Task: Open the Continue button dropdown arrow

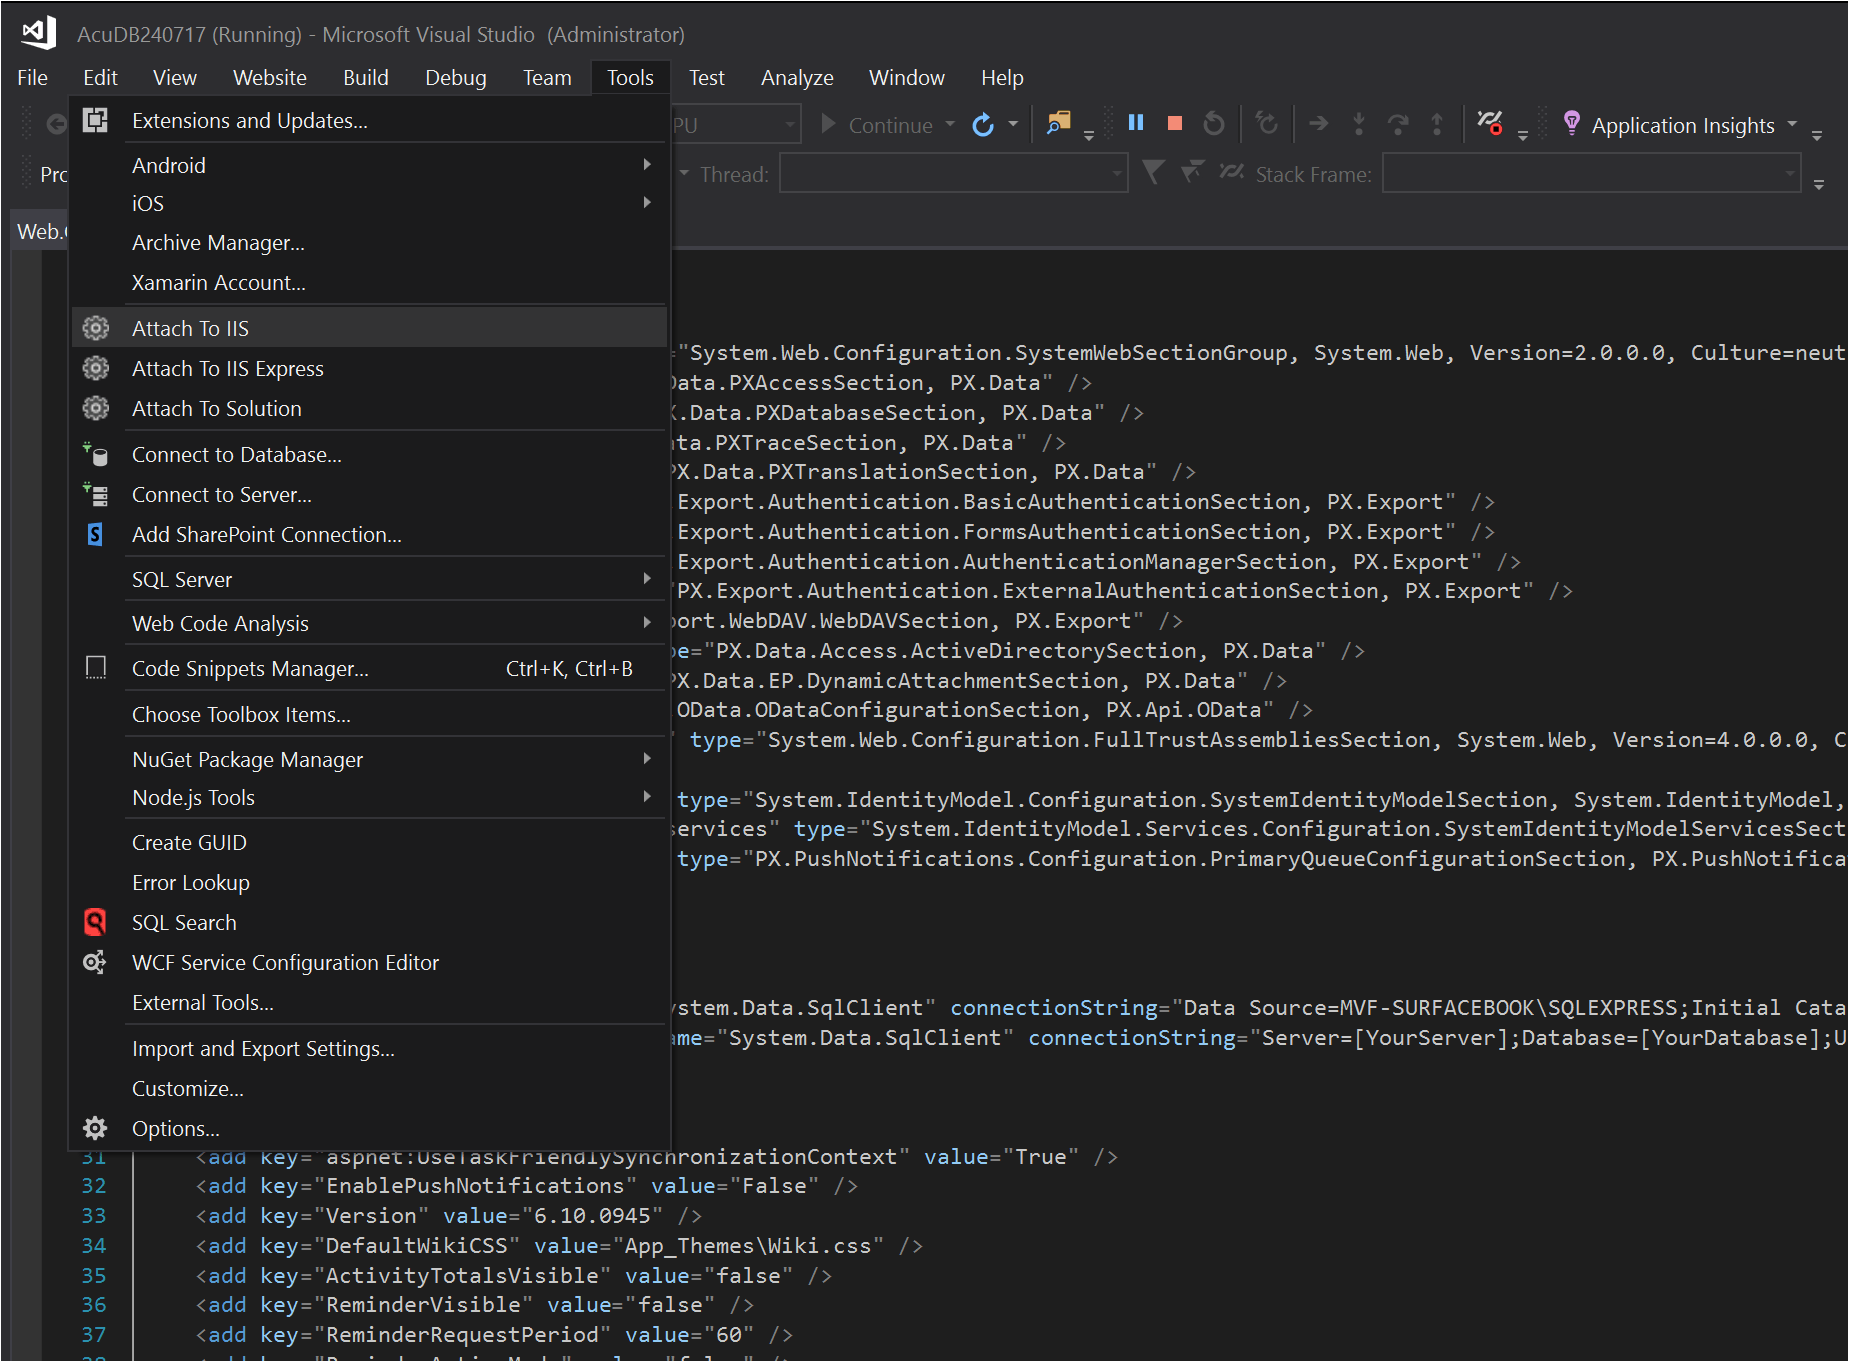Action: pos(950,124)
